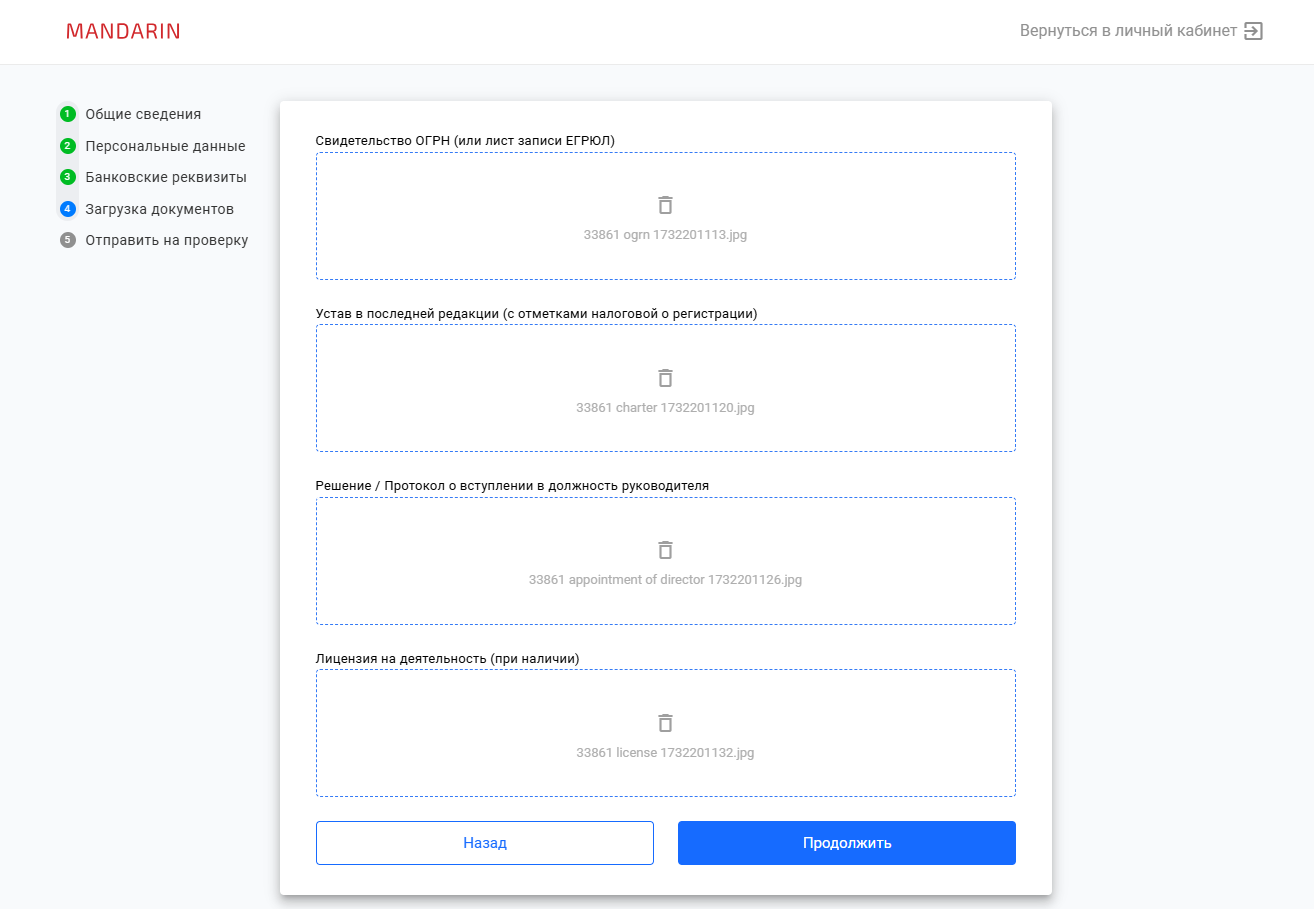Open the Персональные данные step
1314x909 pixels.
165,146
